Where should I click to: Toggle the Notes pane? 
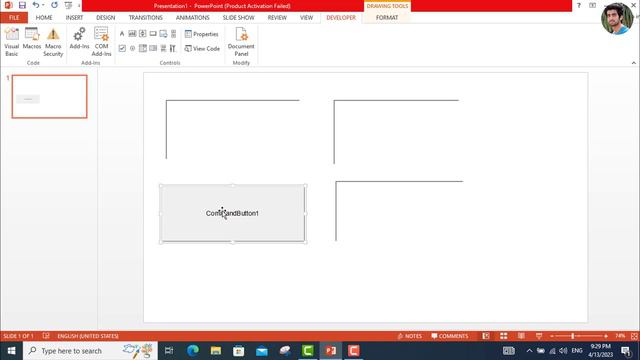(410, 336)
